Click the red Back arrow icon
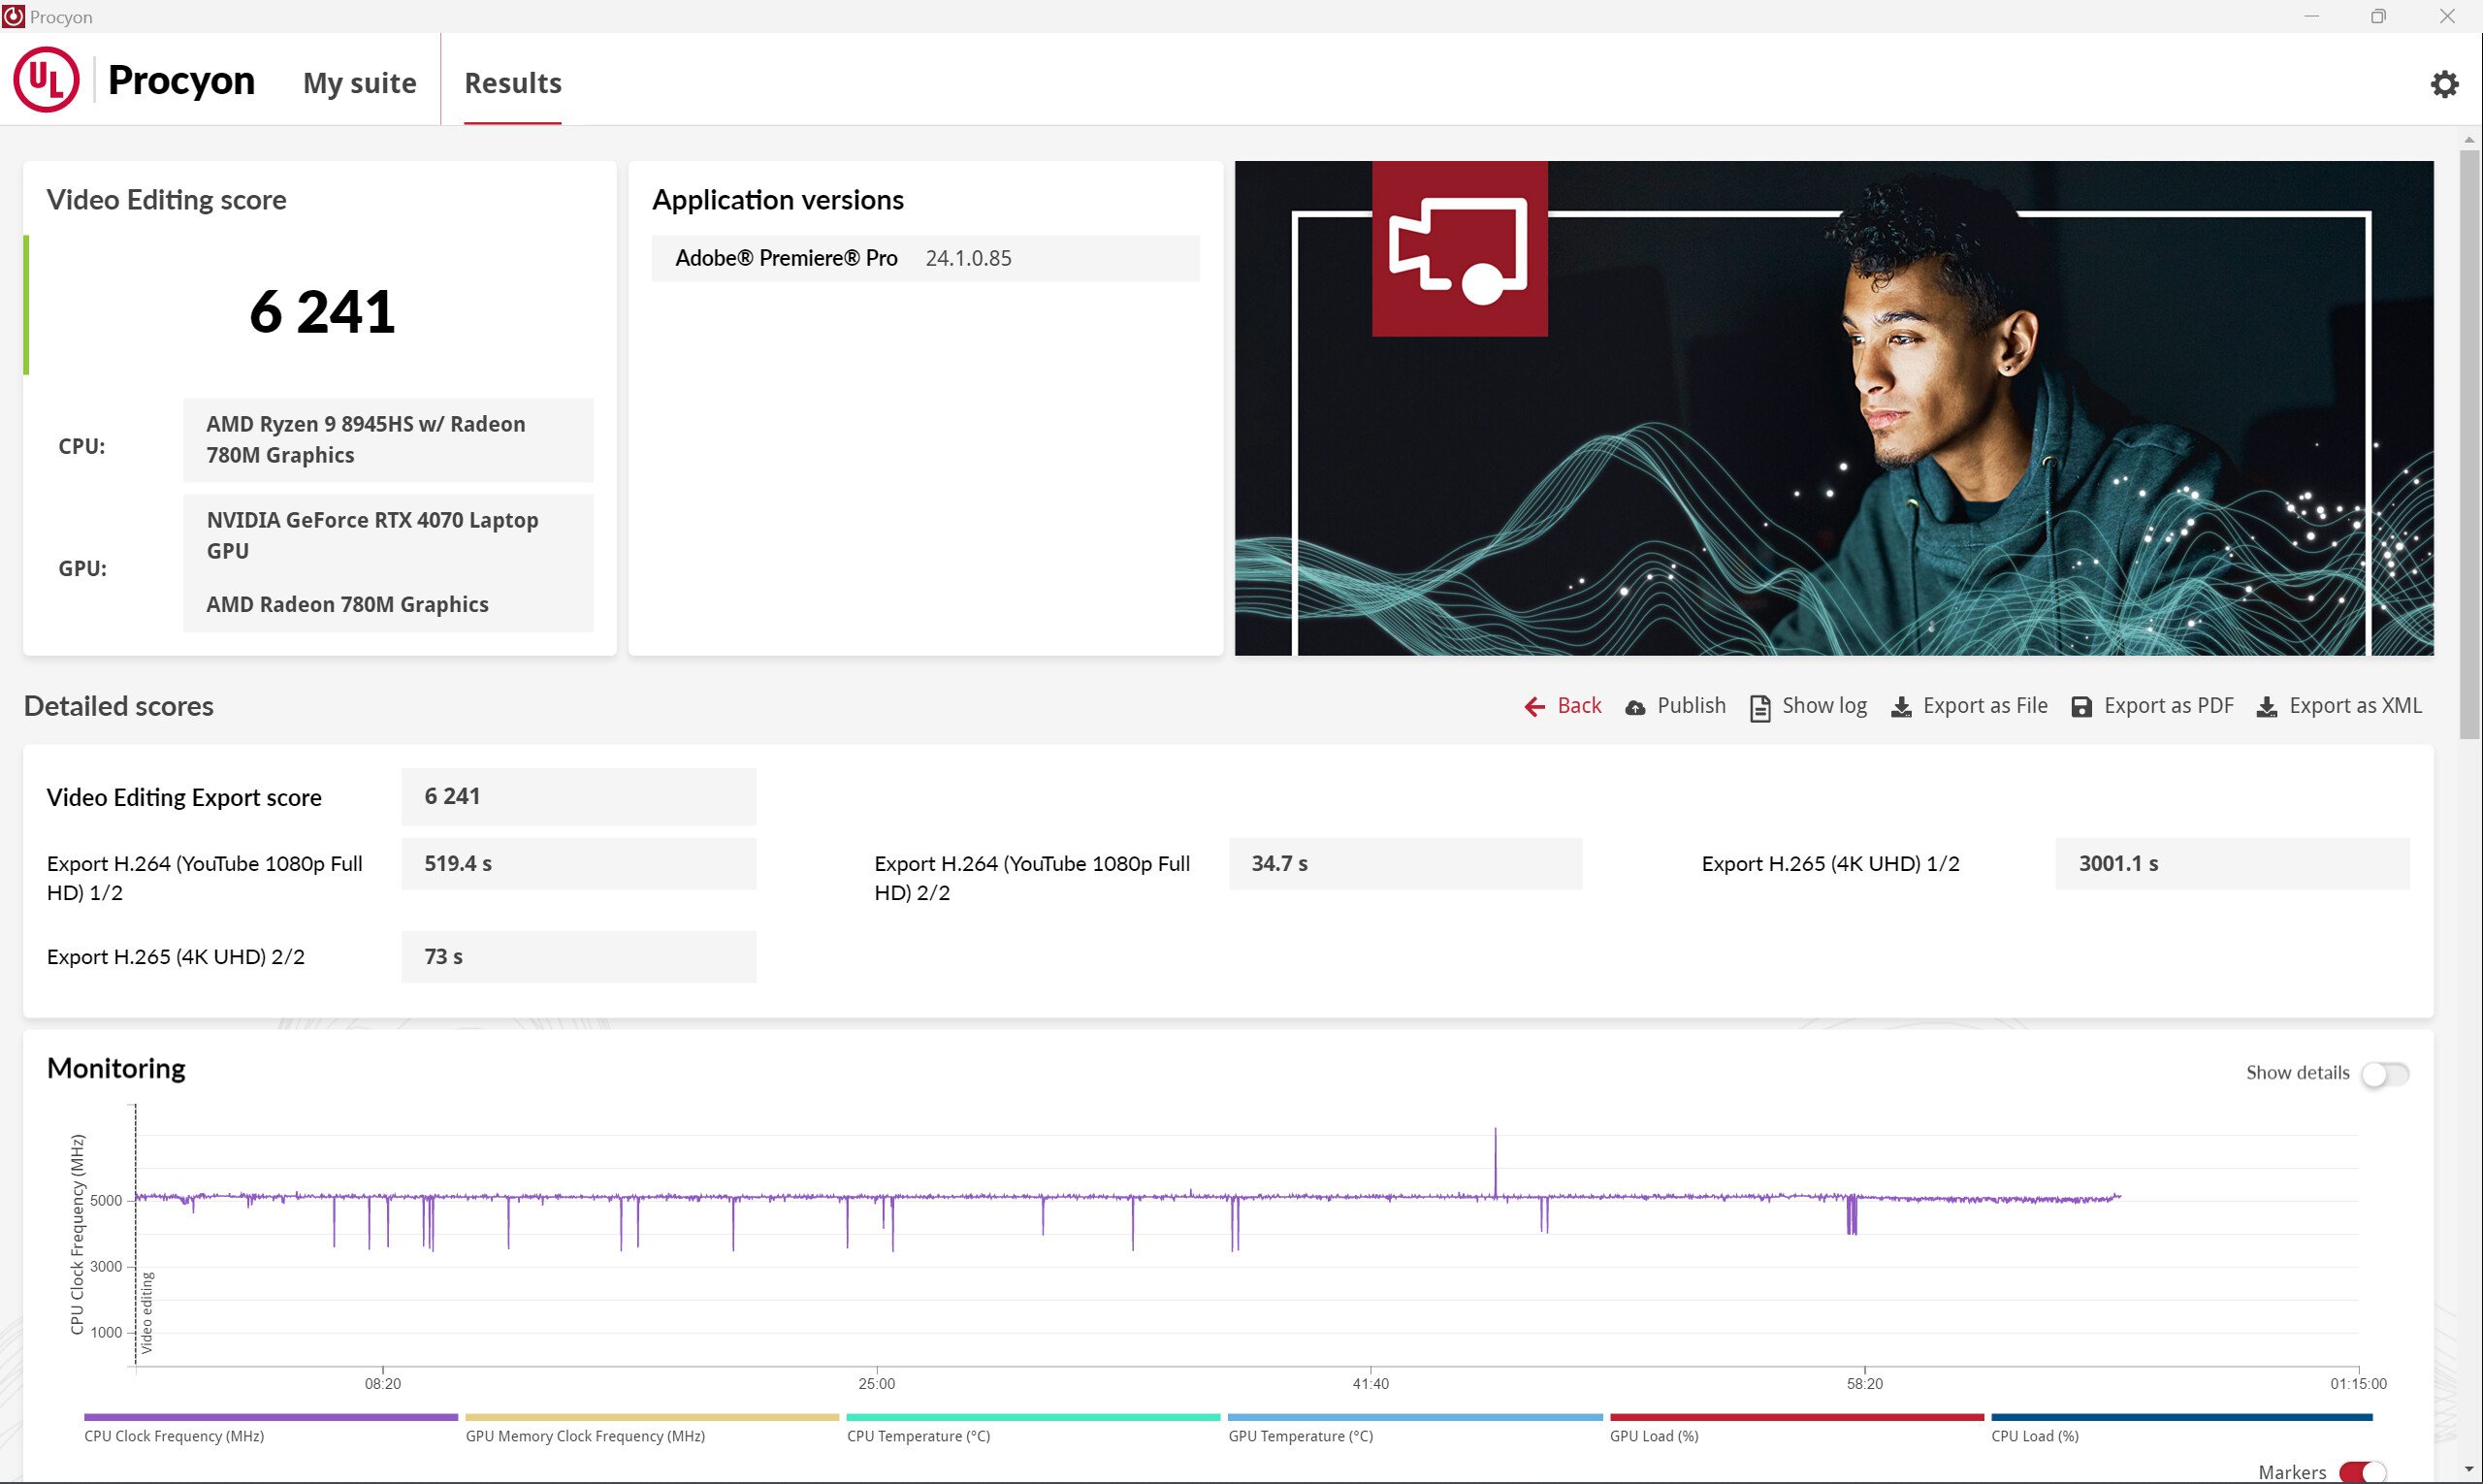The height and width of the screenshot is (1484, 2483). pos(1534,707)
